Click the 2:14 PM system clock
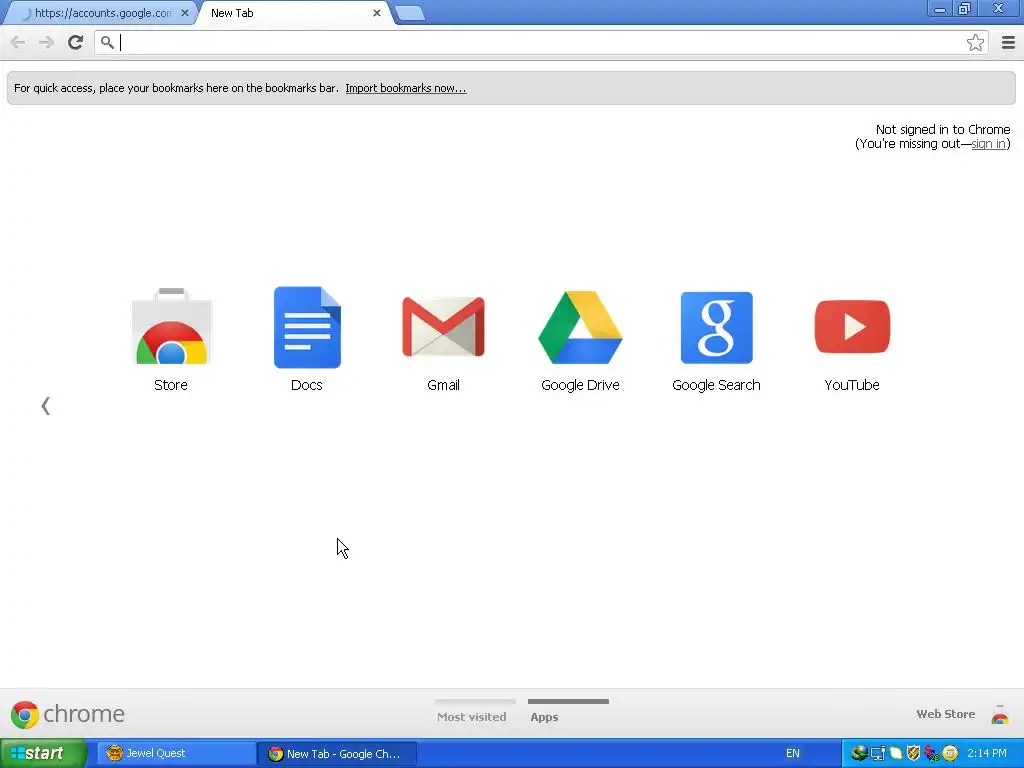 (987, 754)
